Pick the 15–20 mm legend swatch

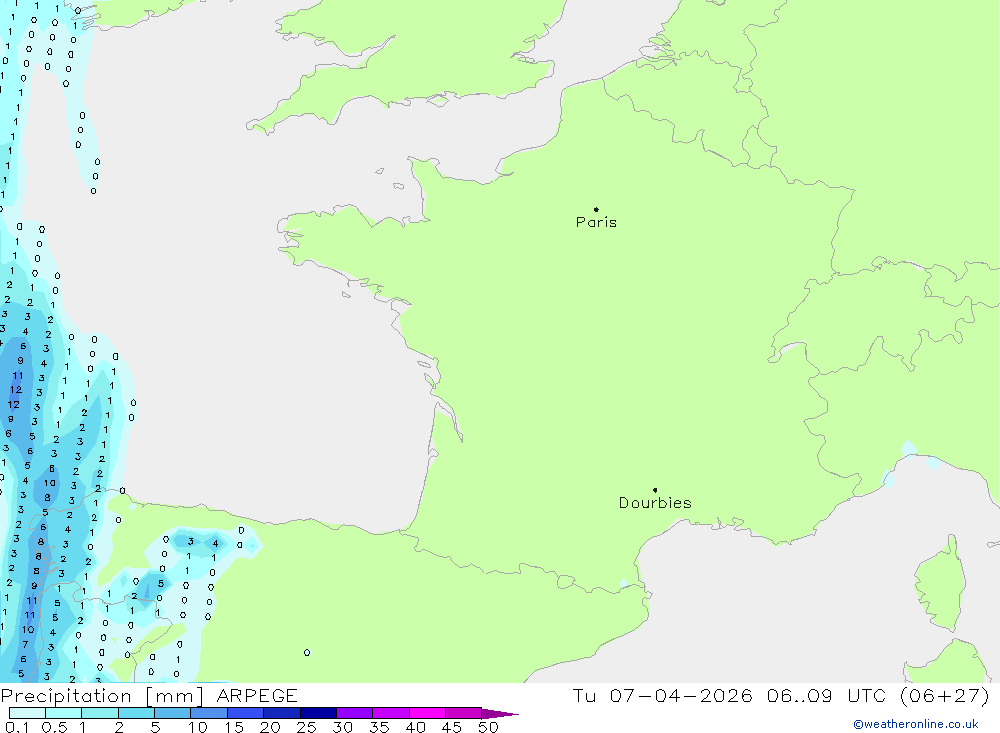[x=246, y=713]
